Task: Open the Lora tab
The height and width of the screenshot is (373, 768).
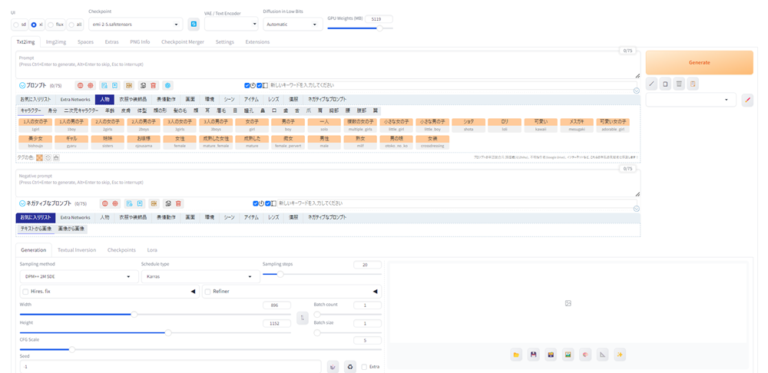Action: (152, 250)
